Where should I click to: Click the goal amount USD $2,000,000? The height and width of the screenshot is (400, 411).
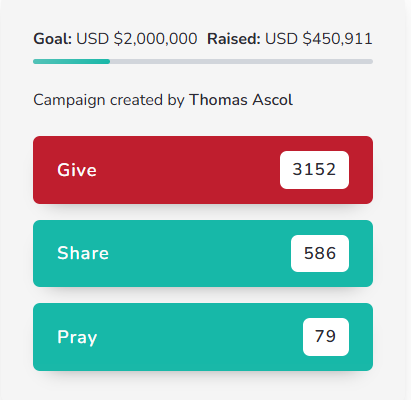(137, 39)
